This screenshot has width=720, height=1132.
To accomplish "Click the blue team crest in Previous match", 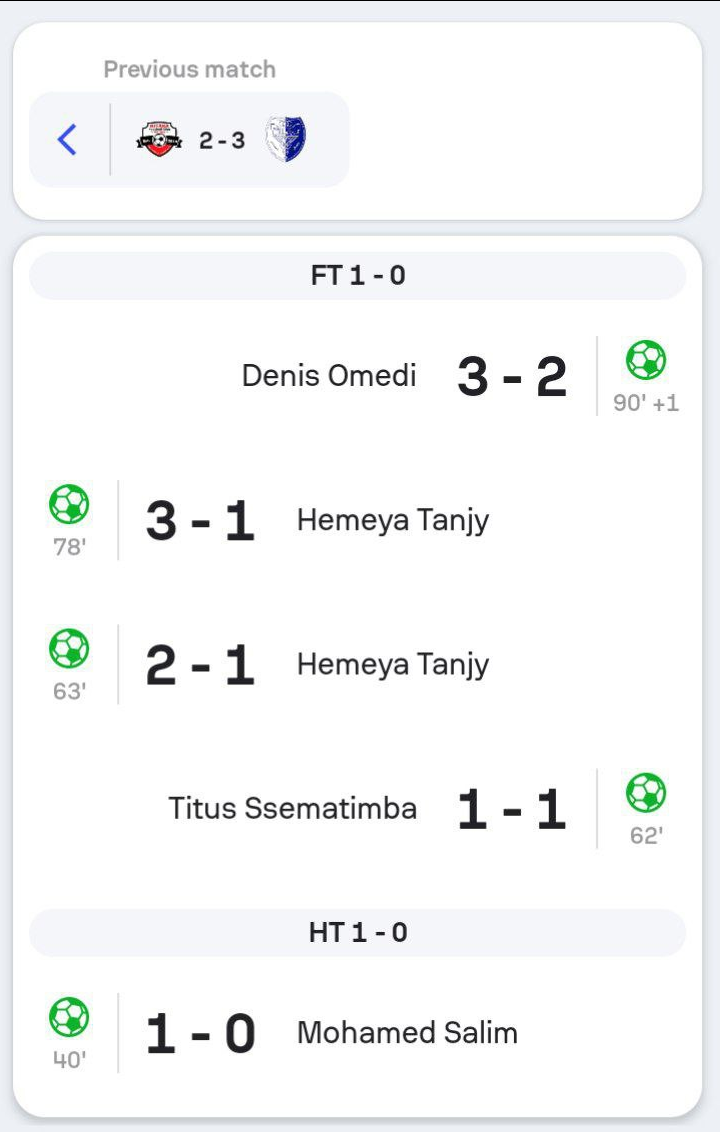I will click(286, 140).
